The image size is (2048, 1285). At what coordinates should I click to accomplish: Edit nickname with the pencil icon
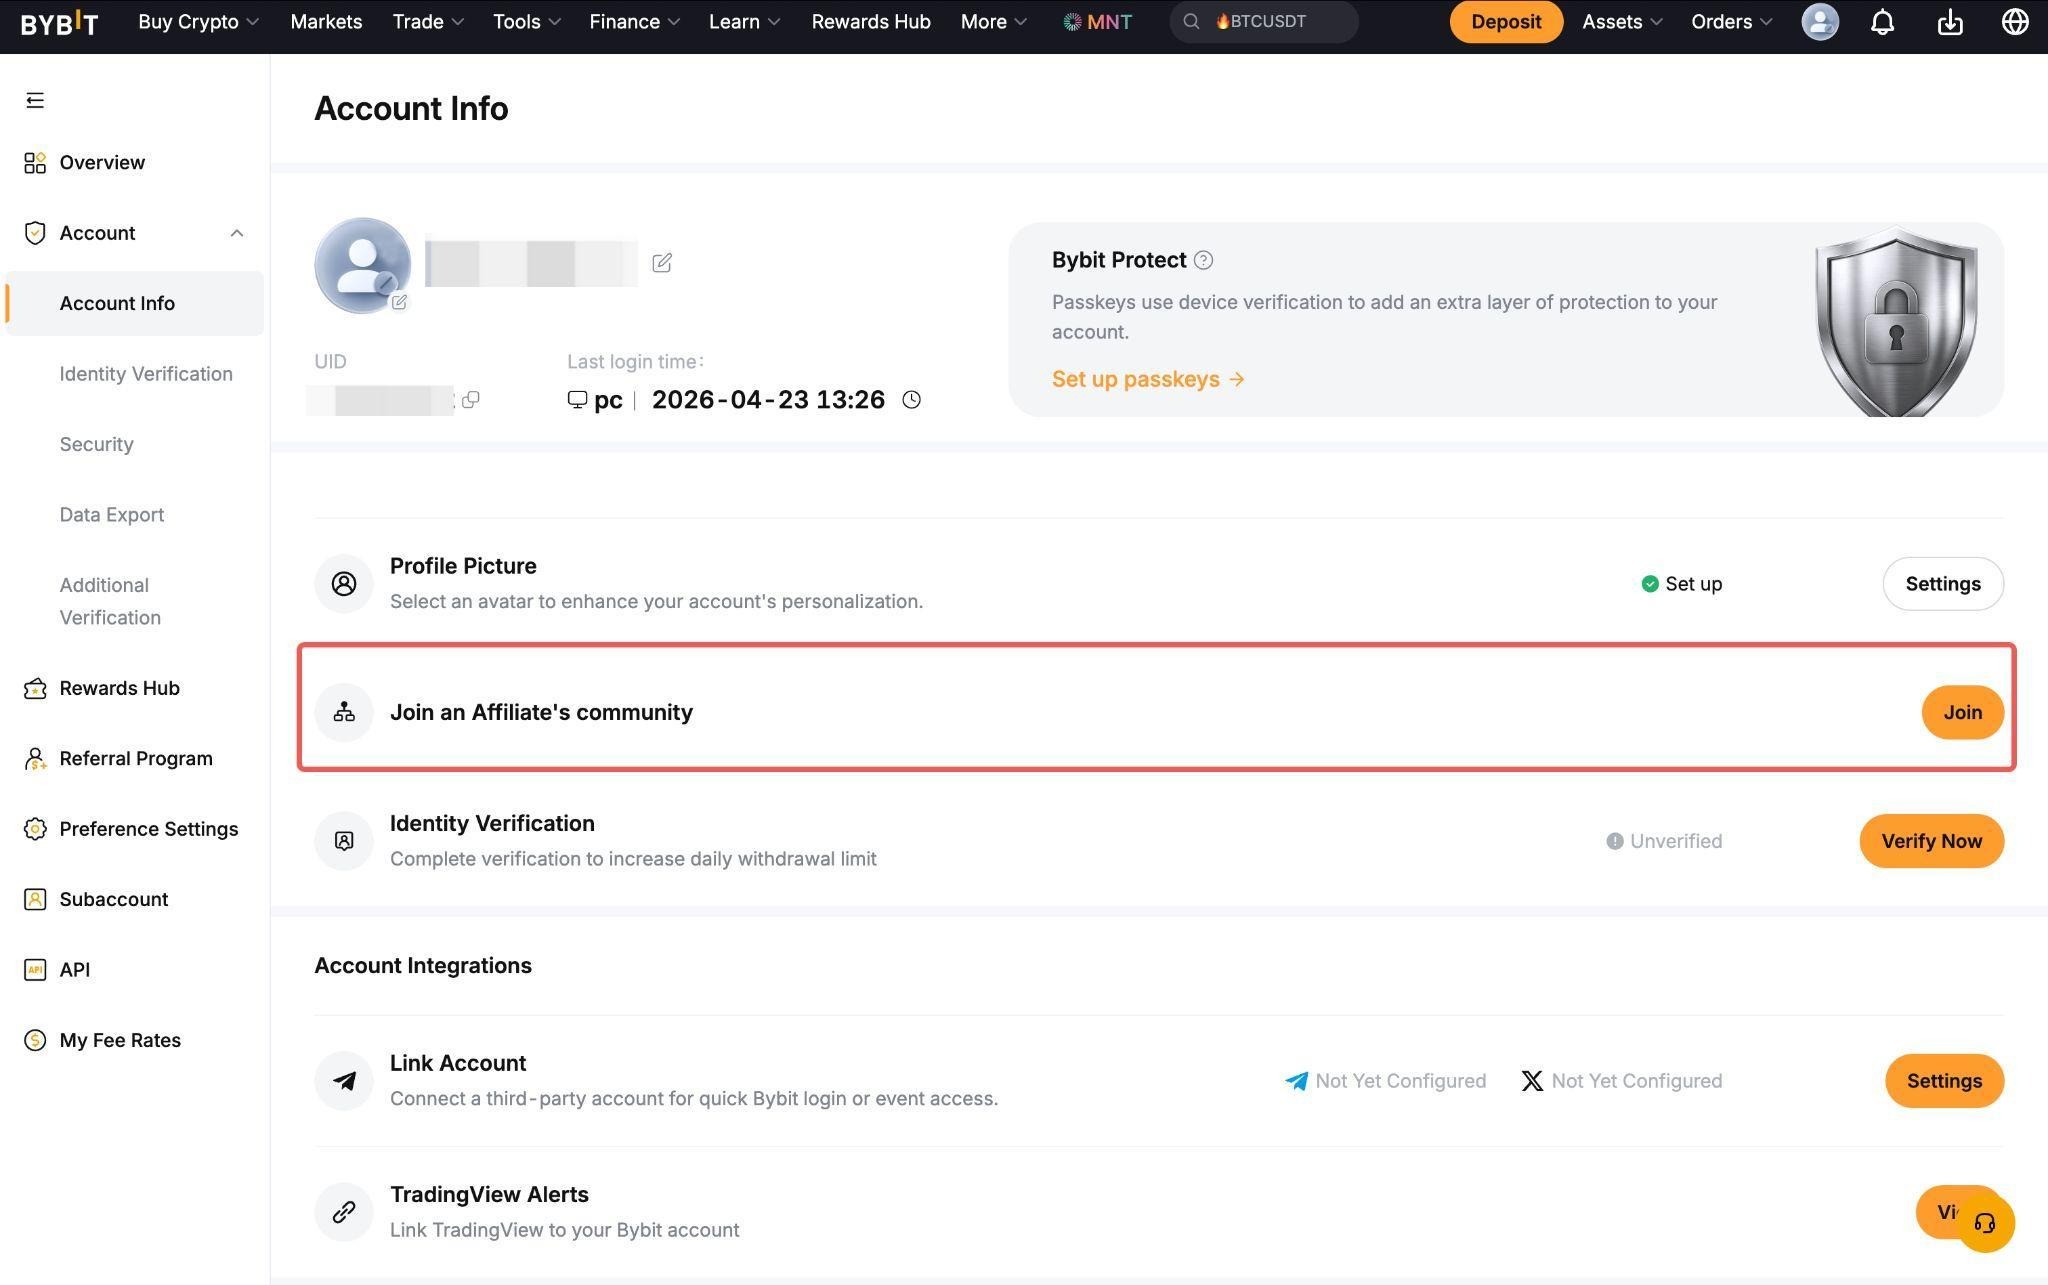662,263
